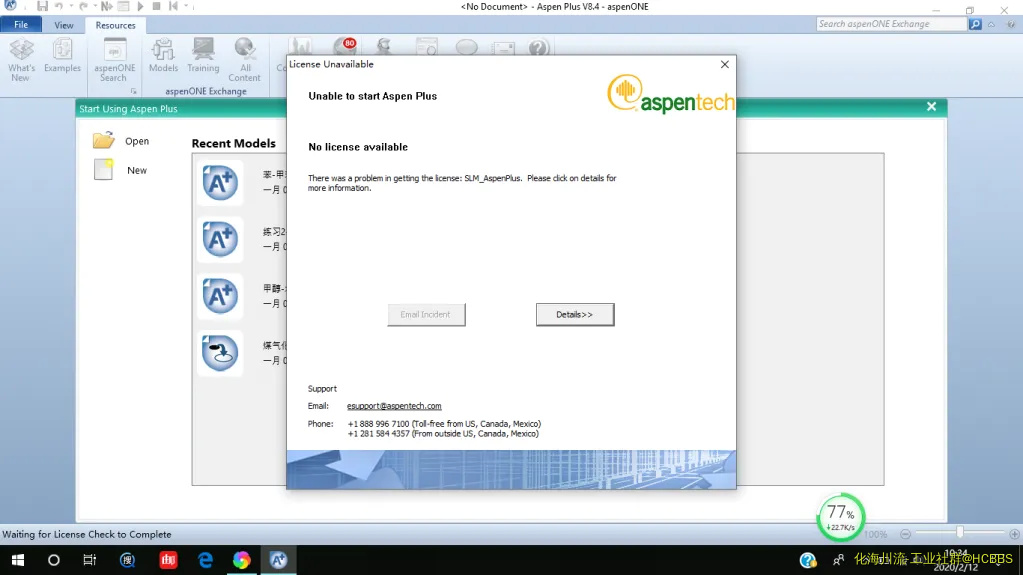This screenshot has height=575, width=1023.
Task: Open the first A+ recent model
Action: [x=220, y=183]
